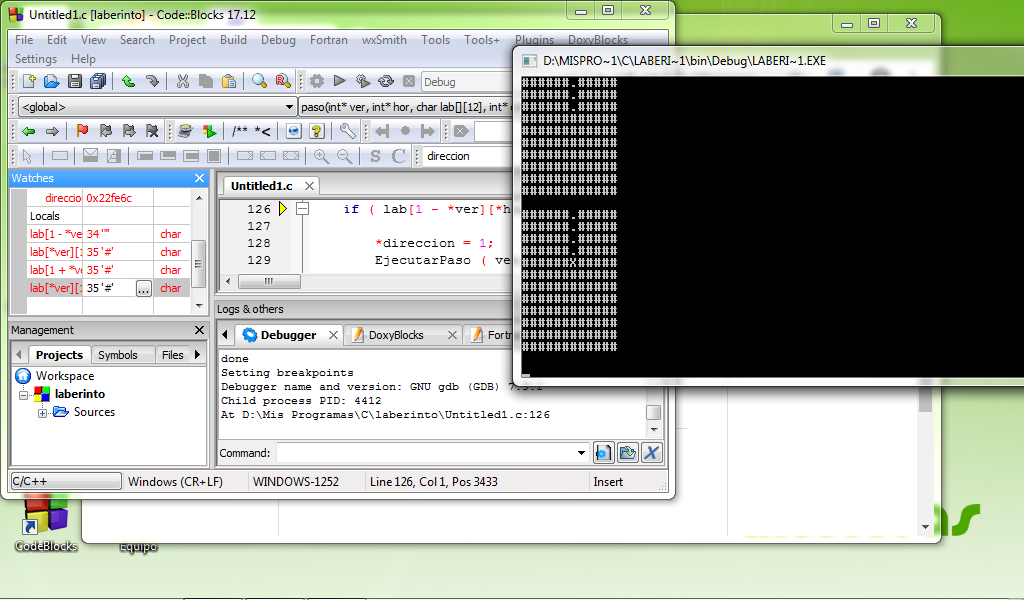Jump forward with the gray right arrow
1024x600 pixels.
click(x=52, y=131)
